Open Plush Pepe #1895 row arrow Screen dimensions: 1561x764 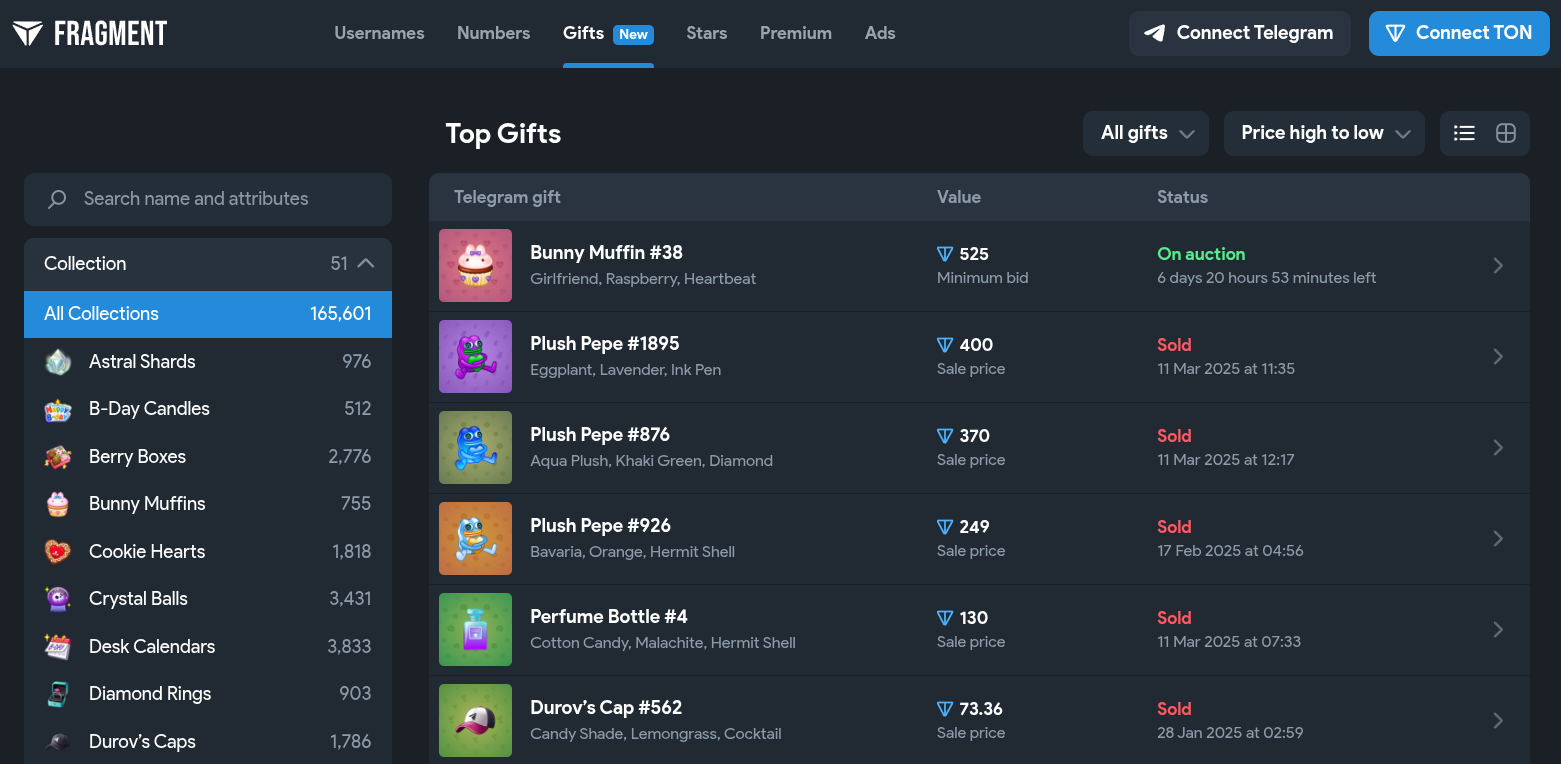1498,356
